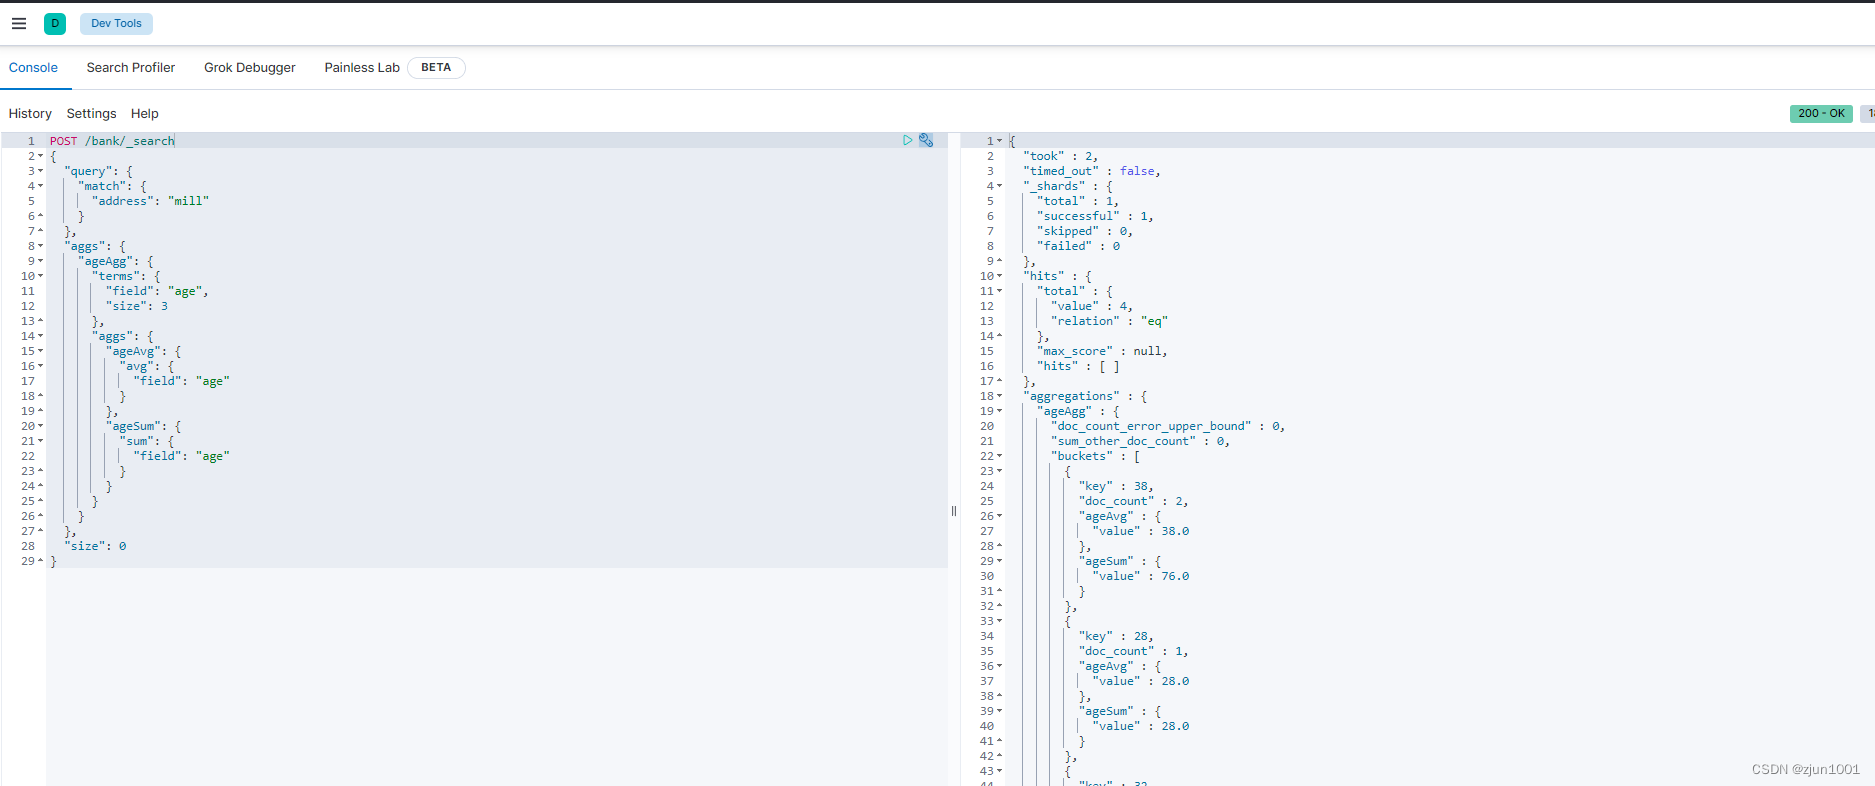Collapse the "sum" fold at line 21
This screenshot has width=1875, height=786.
40,441
